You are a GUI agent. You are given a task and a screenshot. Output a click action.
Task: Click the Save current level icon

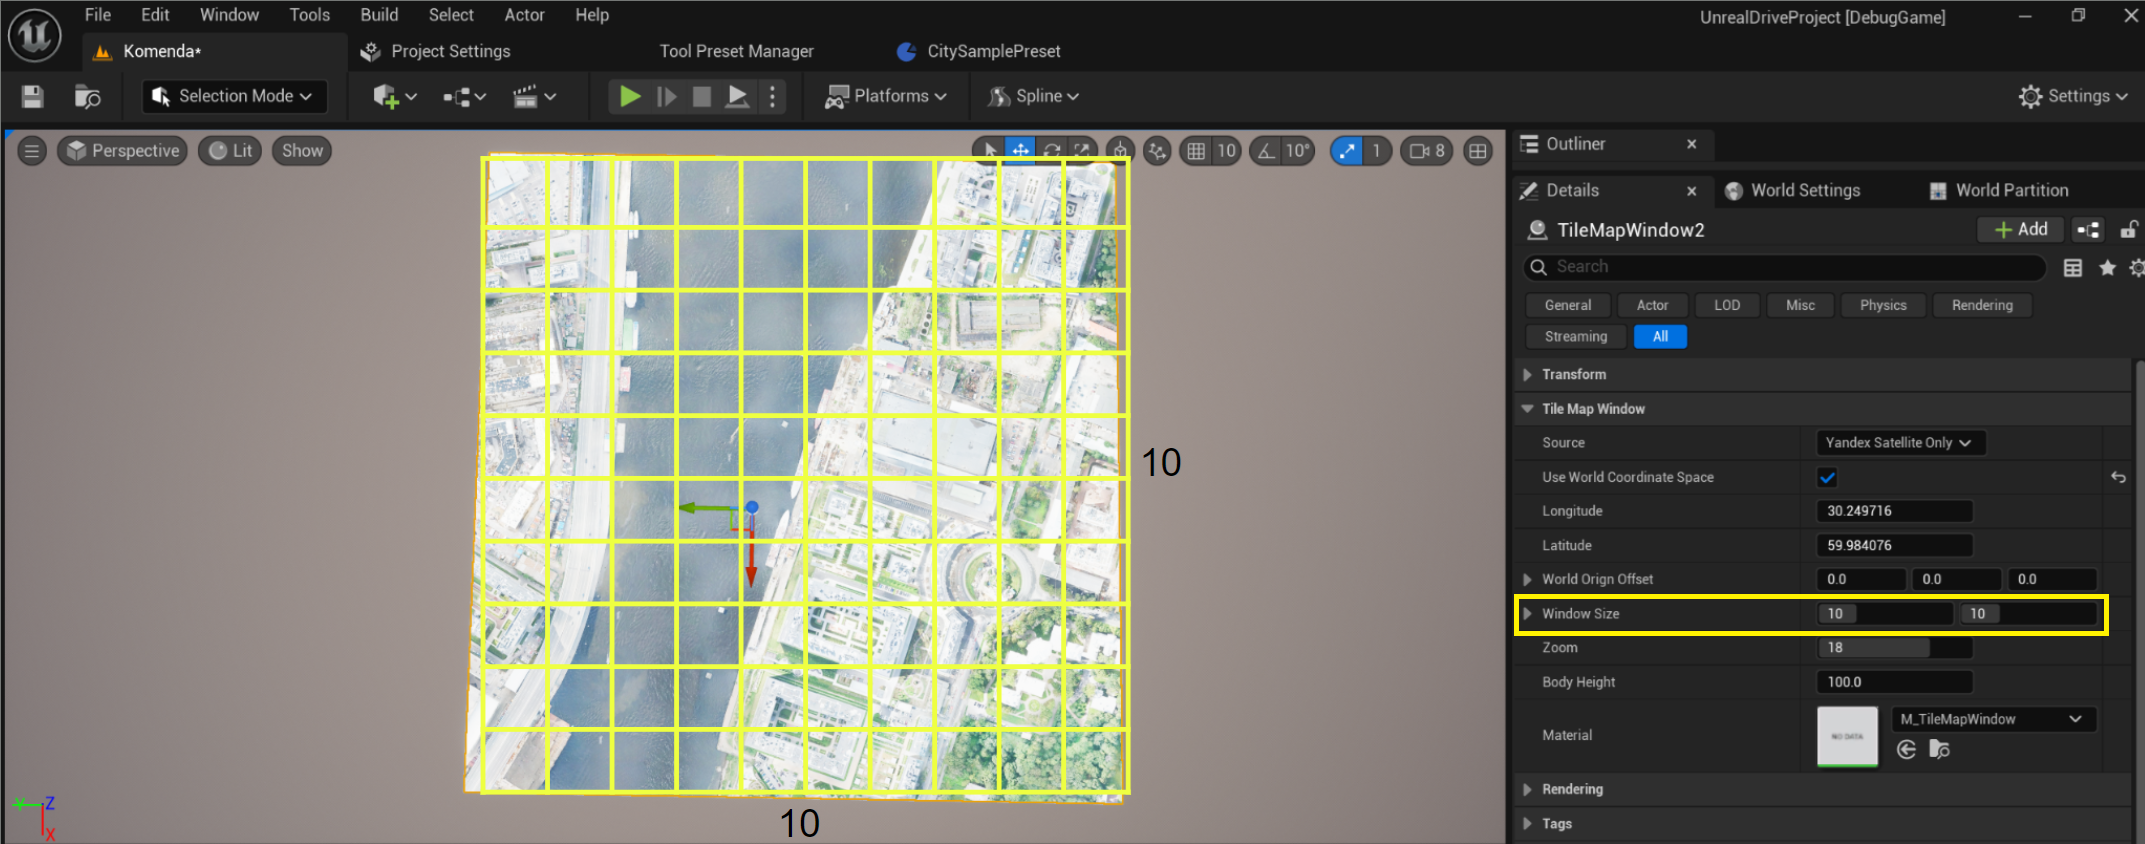[x=33, y=96]
